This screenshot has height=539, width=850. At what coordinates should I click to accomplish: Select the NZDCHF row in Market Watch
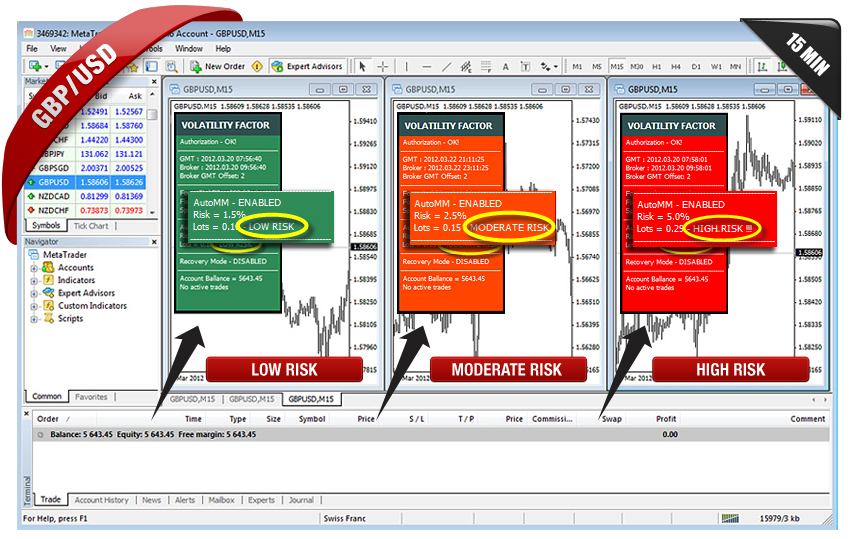pos(86,210)
